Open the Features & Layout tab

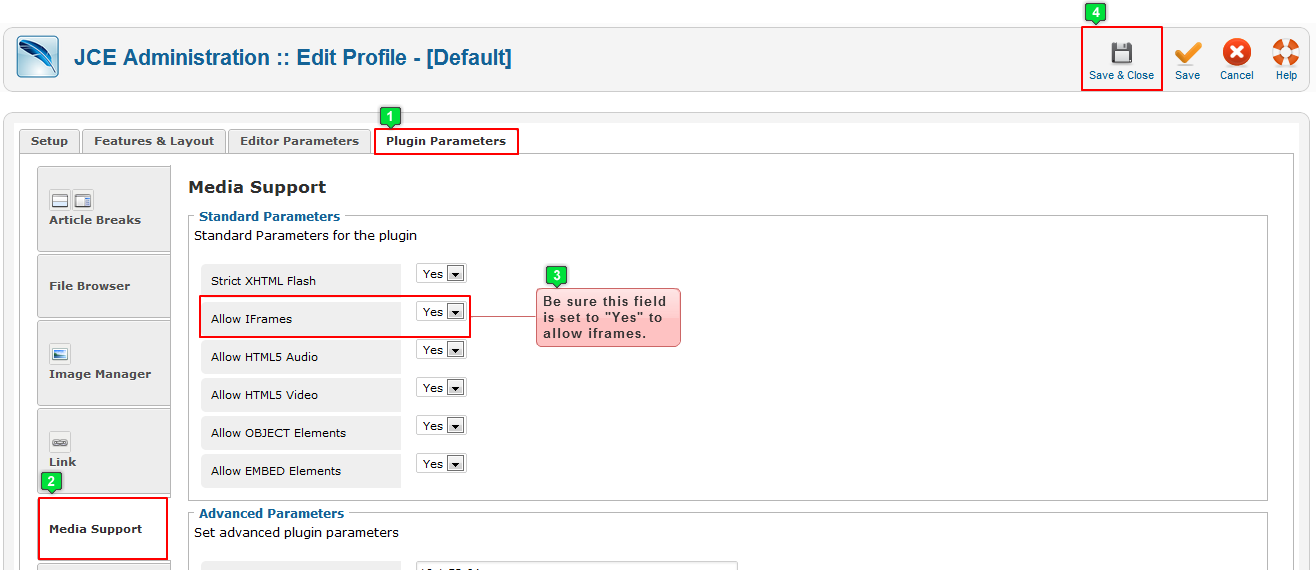(x=154, y=141)
